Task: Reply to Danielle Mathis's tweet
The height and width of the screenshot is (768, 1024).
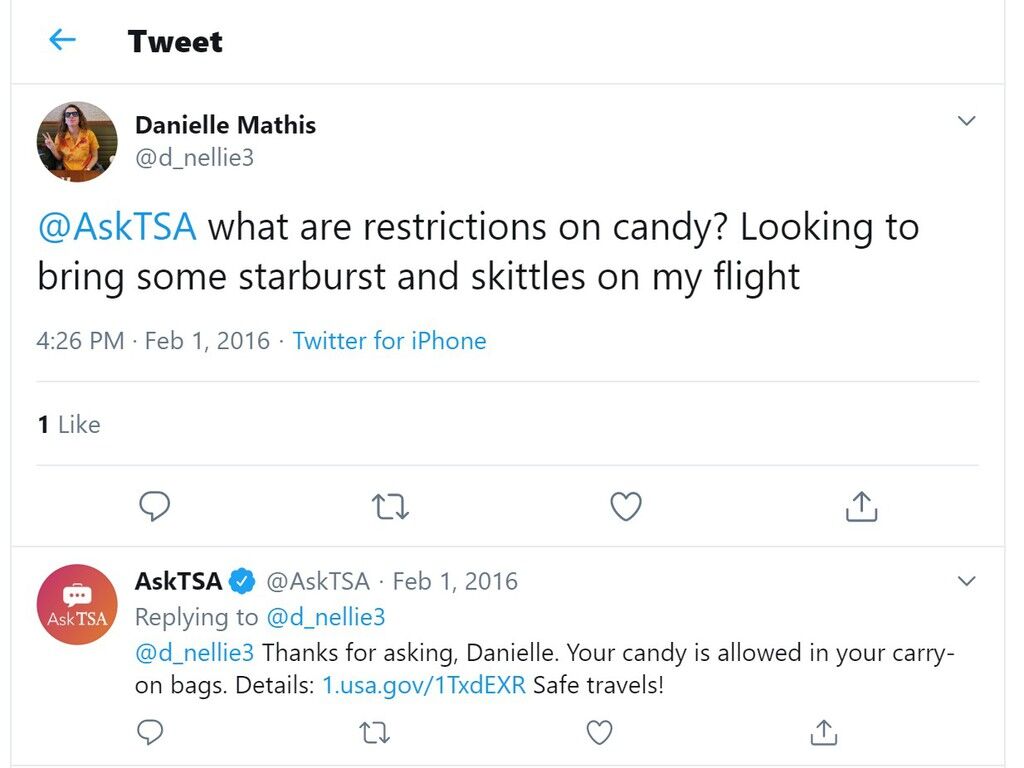Action: (x=155, y=506)
